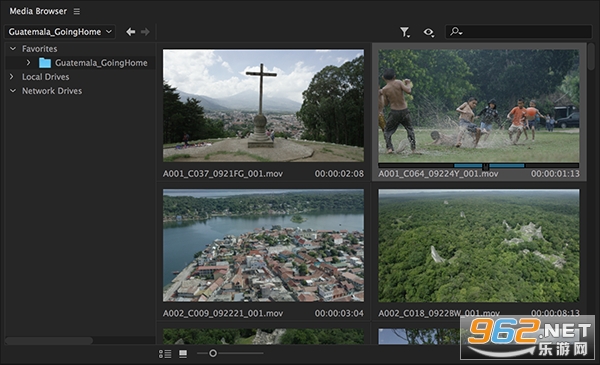Select the Guatemala_GoingHome tree entry label

point(101,63)
